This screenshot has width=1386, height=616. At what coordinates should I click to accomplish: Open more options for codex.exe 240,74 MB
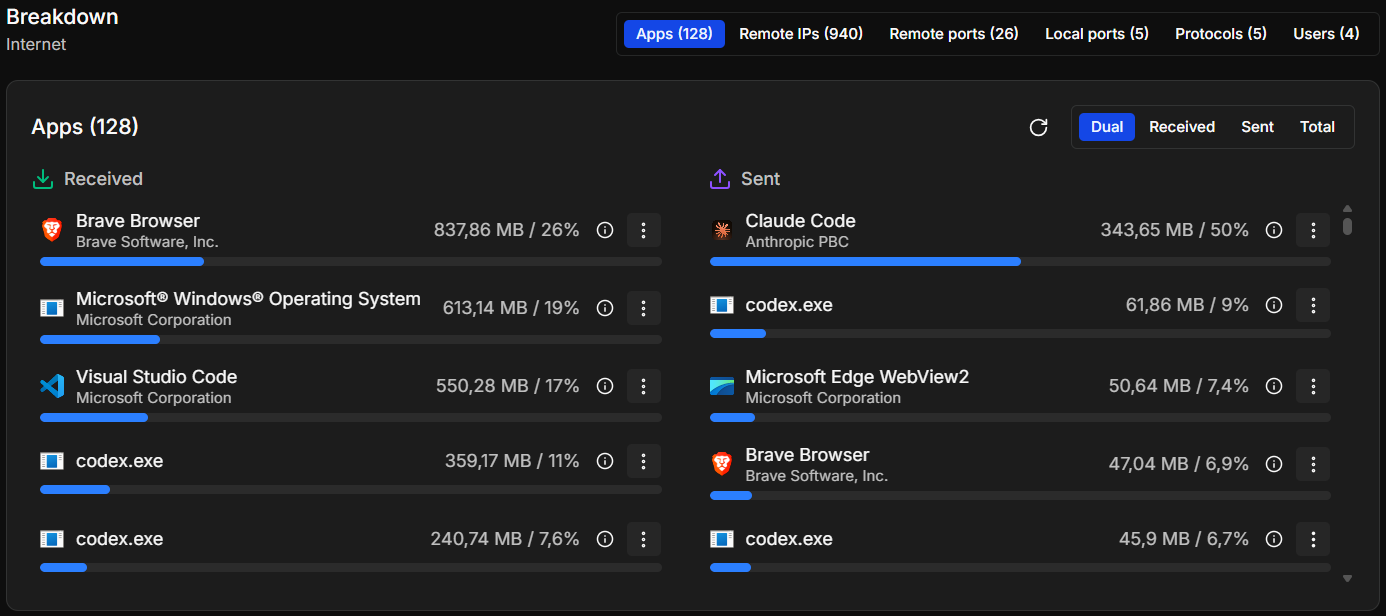pos(644,539)
